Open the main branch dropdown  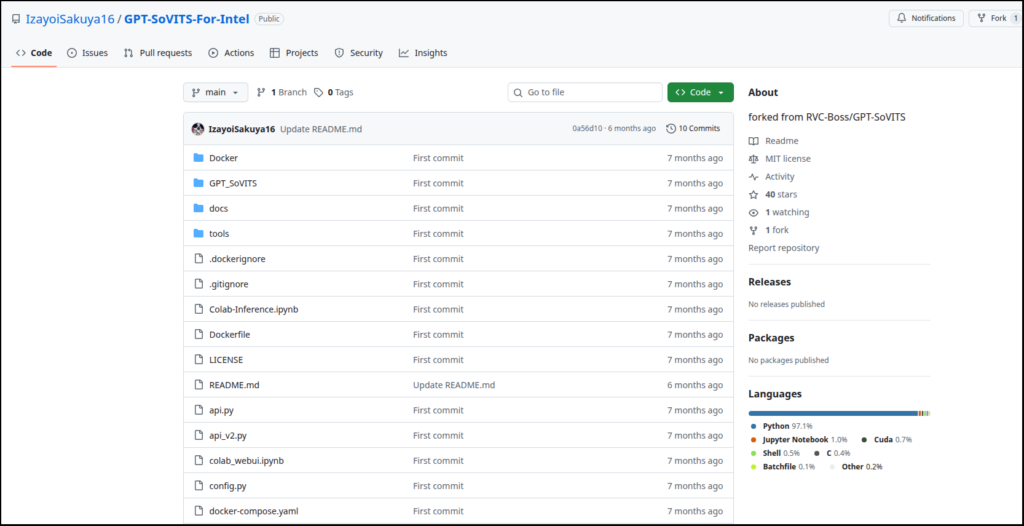[215, 92]
